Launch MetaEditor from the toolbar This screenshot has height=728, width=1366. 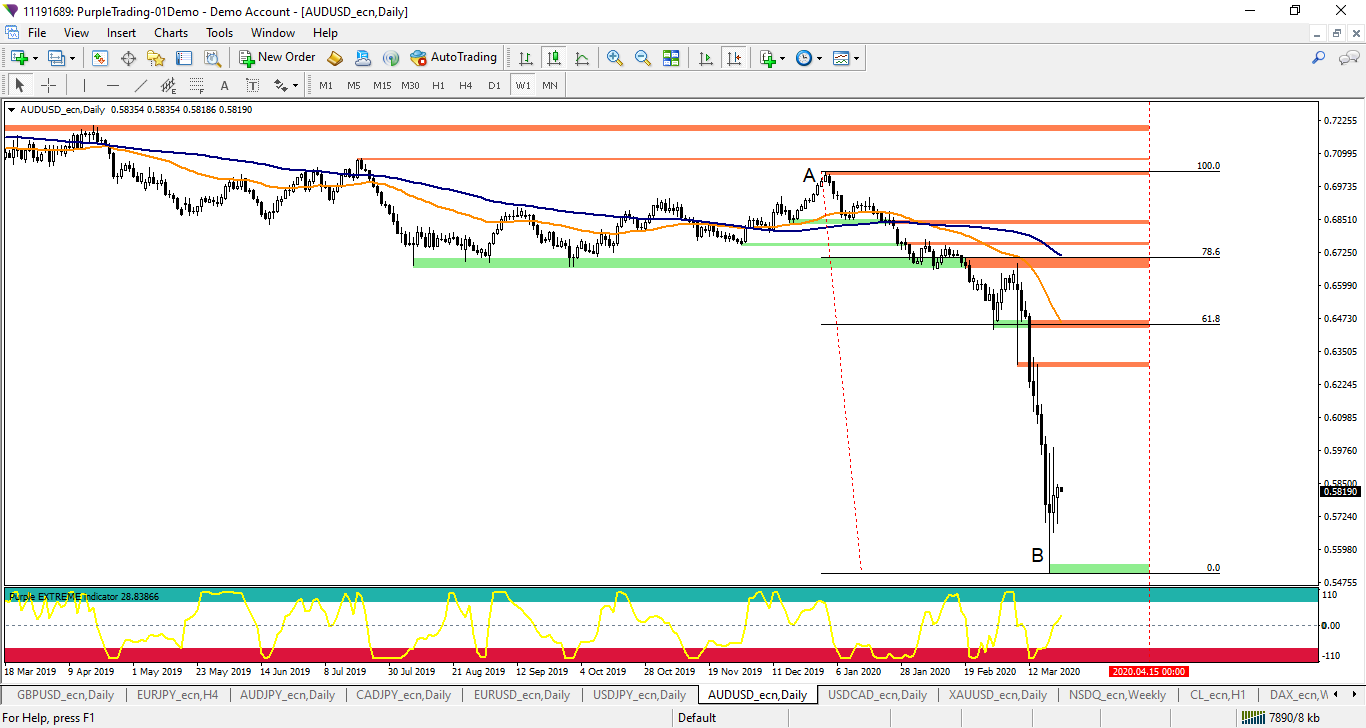(x=335, y=58)
